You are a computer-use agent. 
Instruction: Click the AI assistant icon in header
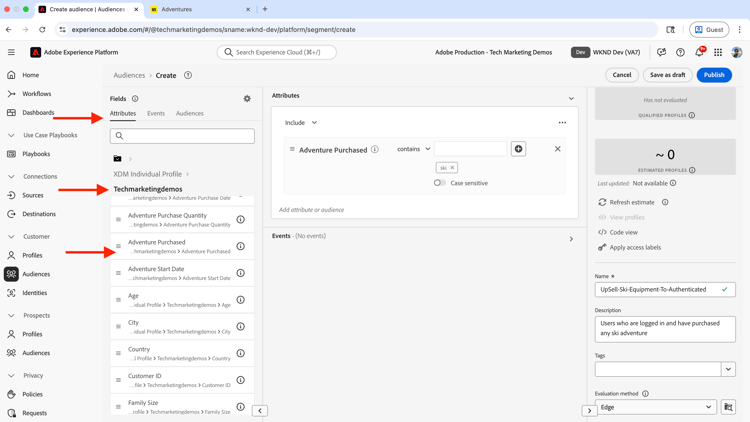(662, 52)
